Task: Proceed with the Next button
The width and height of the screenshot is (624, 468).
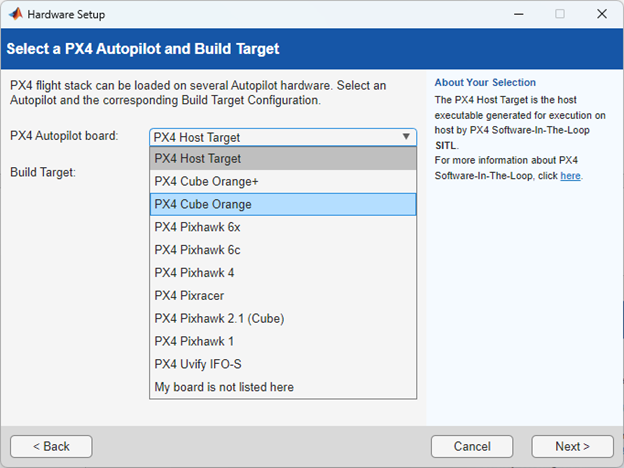Action: point(572,446)
